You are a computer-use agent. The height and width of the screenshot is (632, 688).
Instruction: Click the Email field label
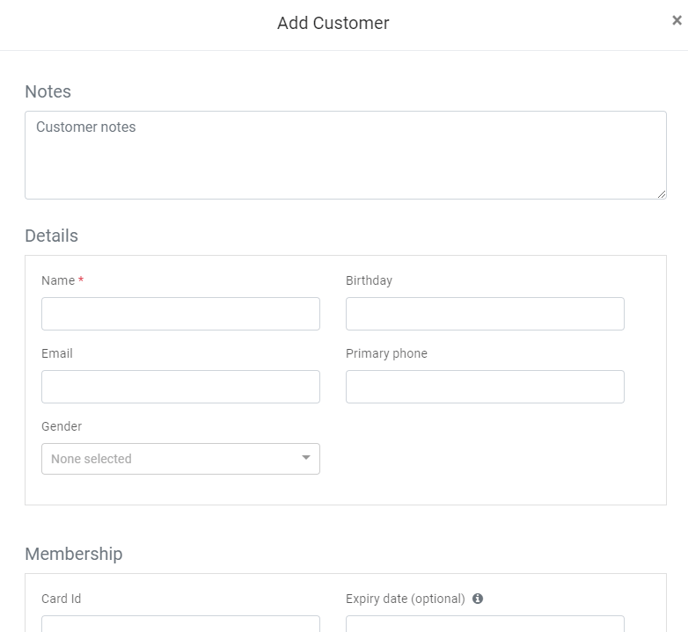tap(57, 354)
